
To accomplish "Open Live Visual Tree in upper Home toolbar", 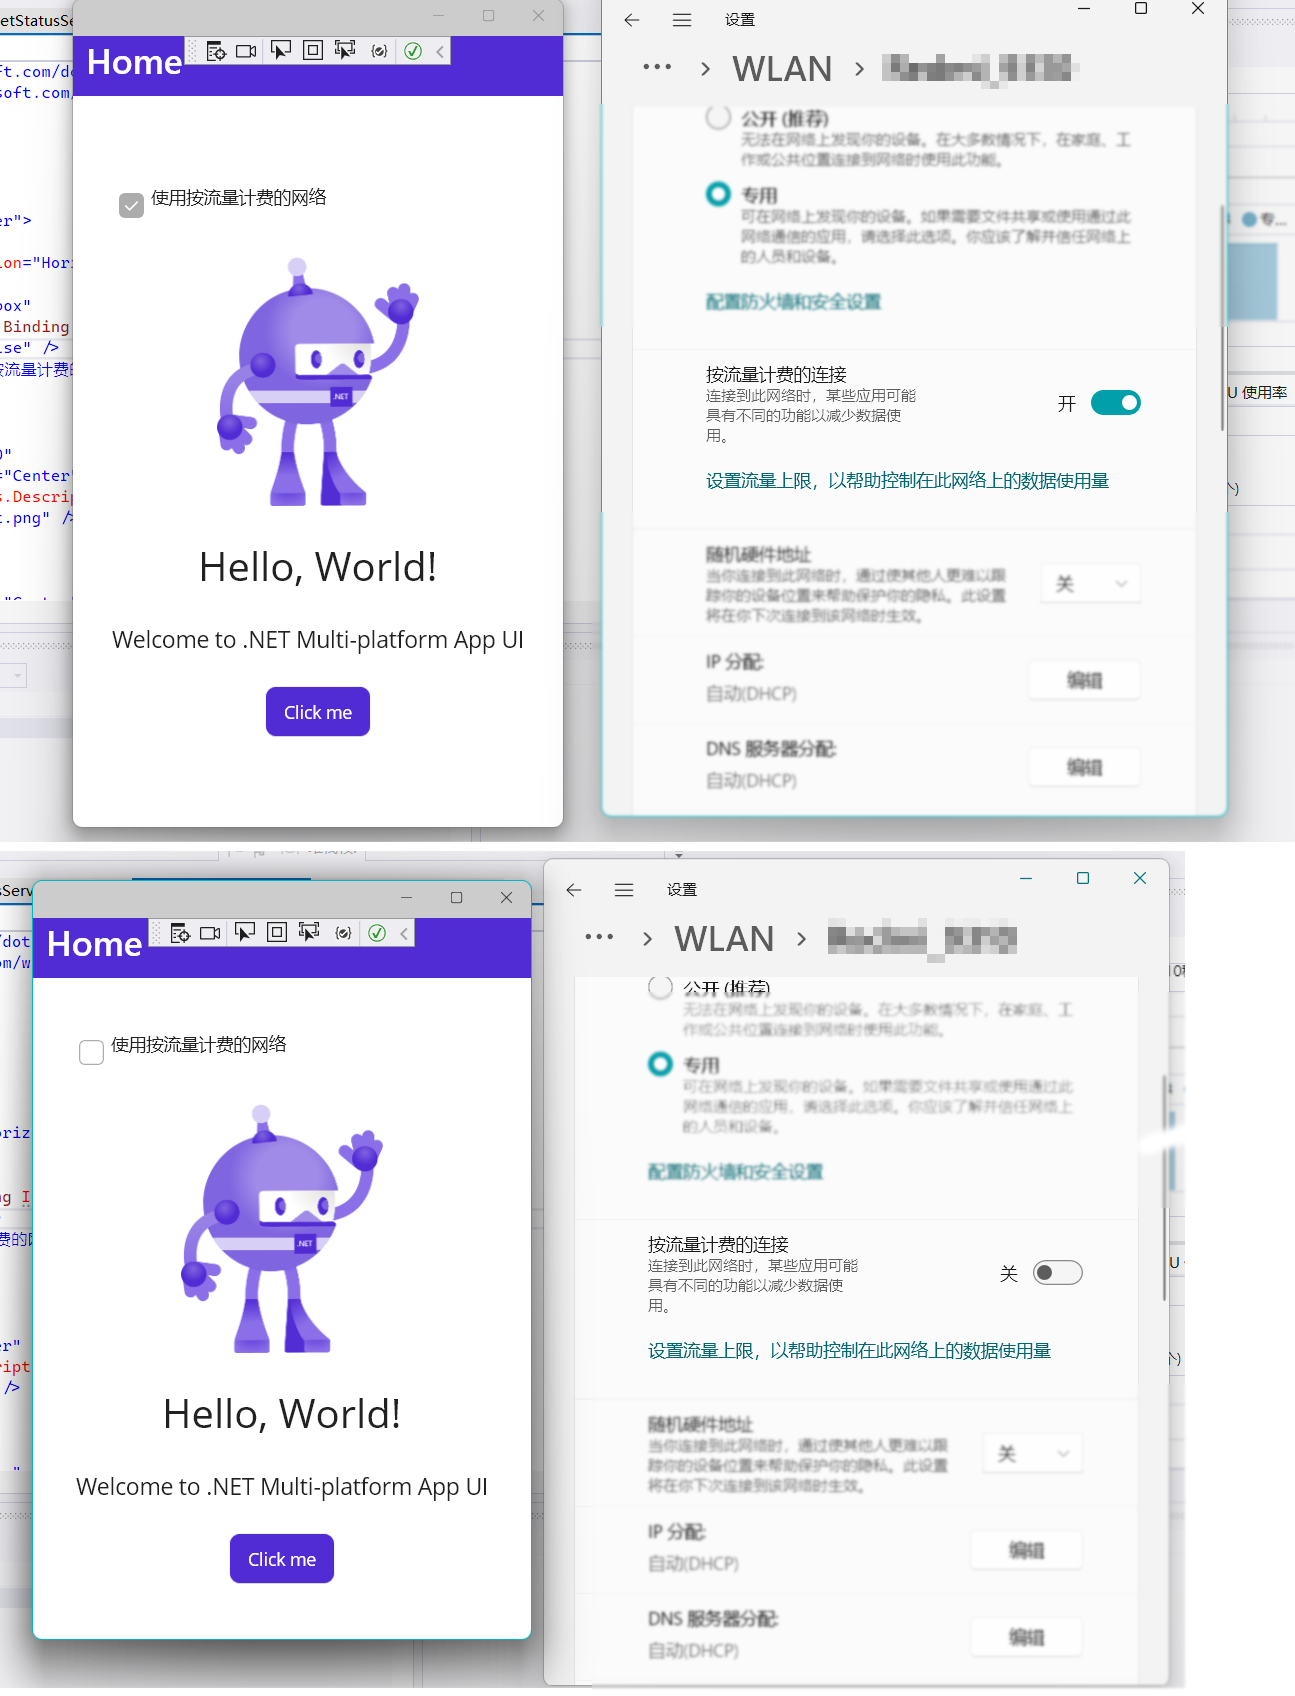I will (x=215, y=51).
